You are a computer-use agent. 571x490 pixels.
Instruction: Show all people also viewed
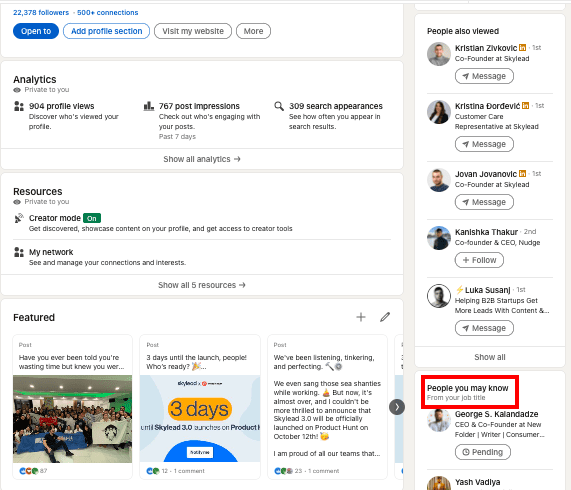tap(490, 357)
